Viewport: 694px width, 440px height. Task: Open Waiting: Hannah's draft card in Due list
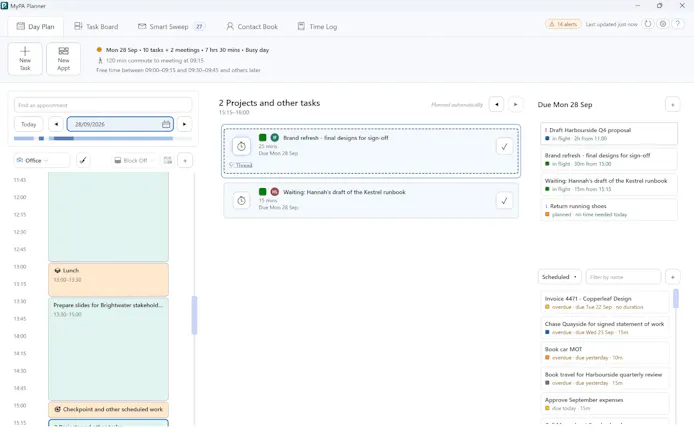pos(609,185)
